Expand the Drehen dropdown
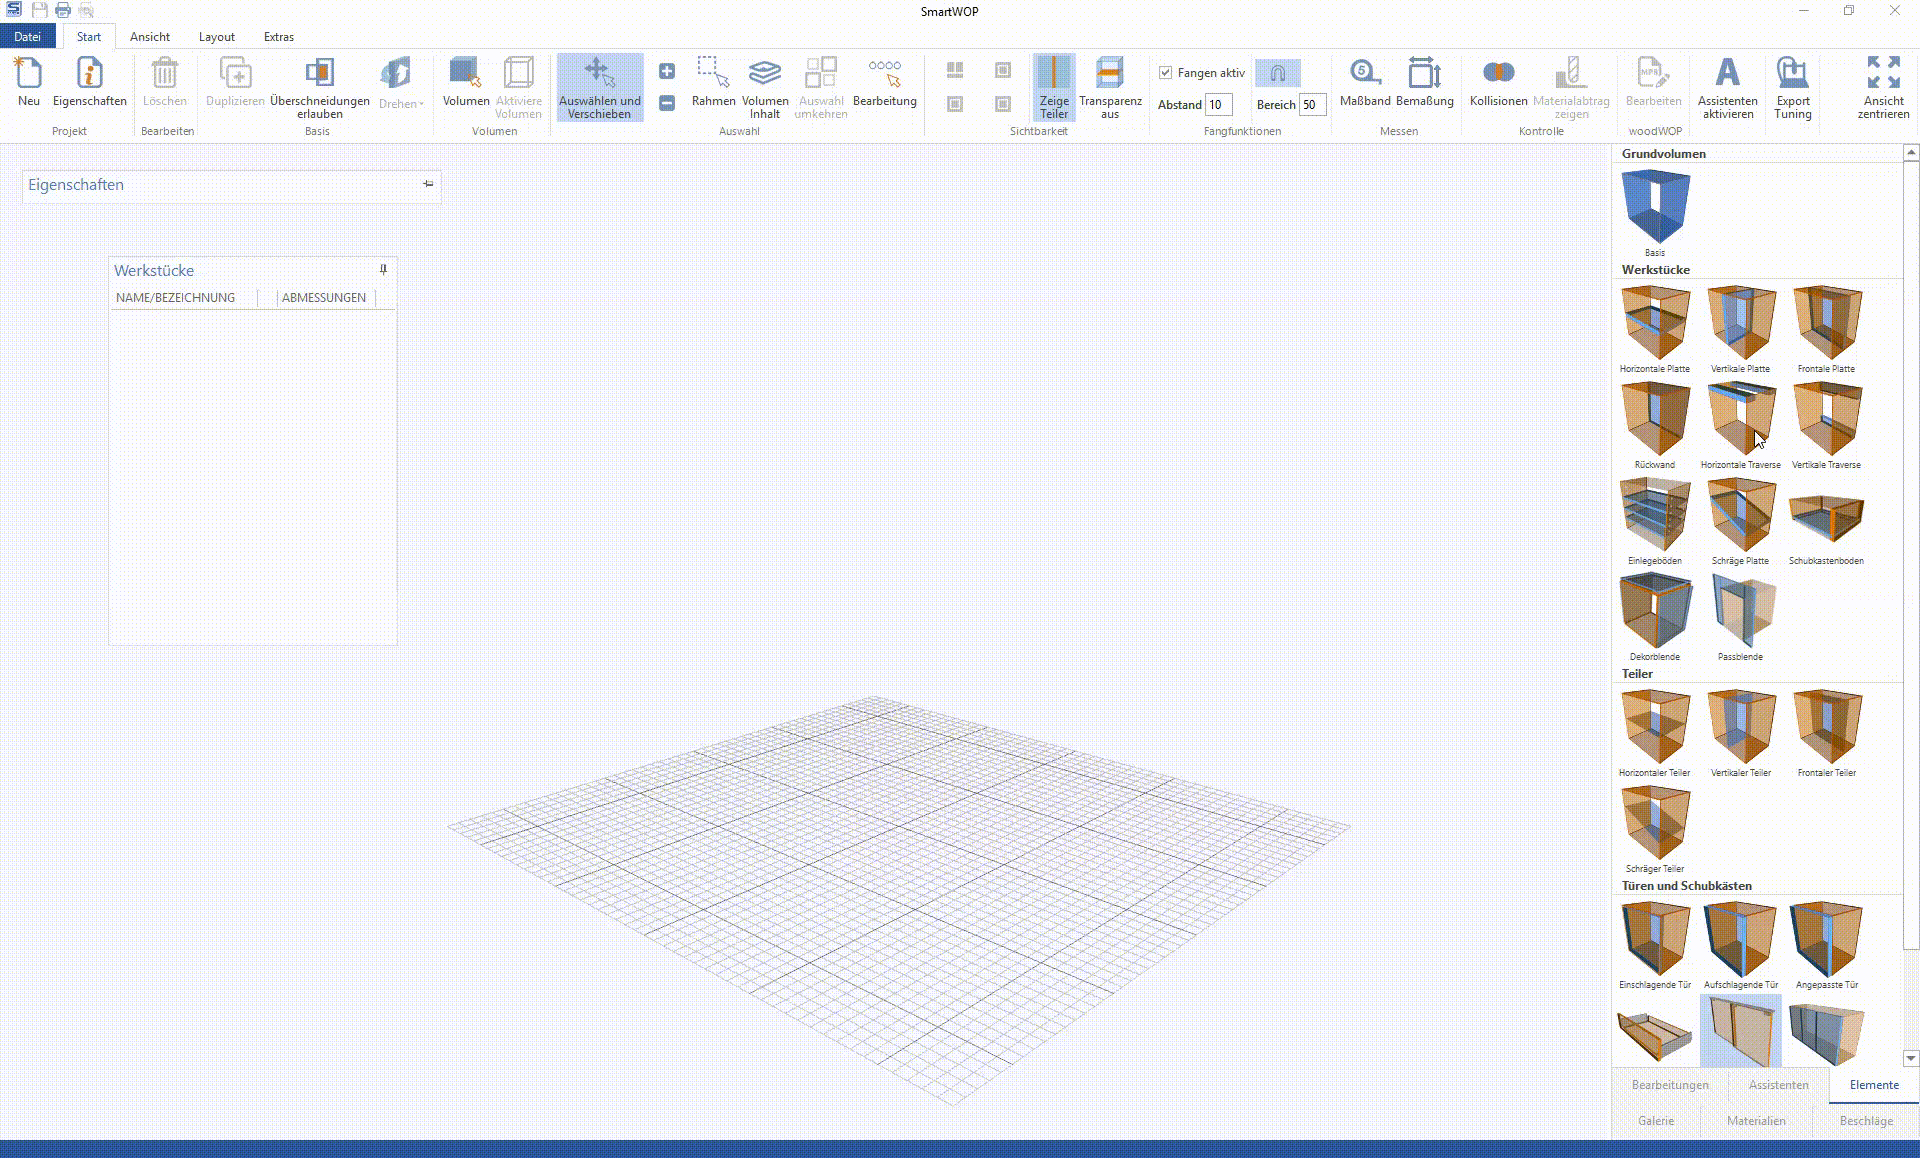The width and height of the screenshot is (1920, 1158). (400, 88)
